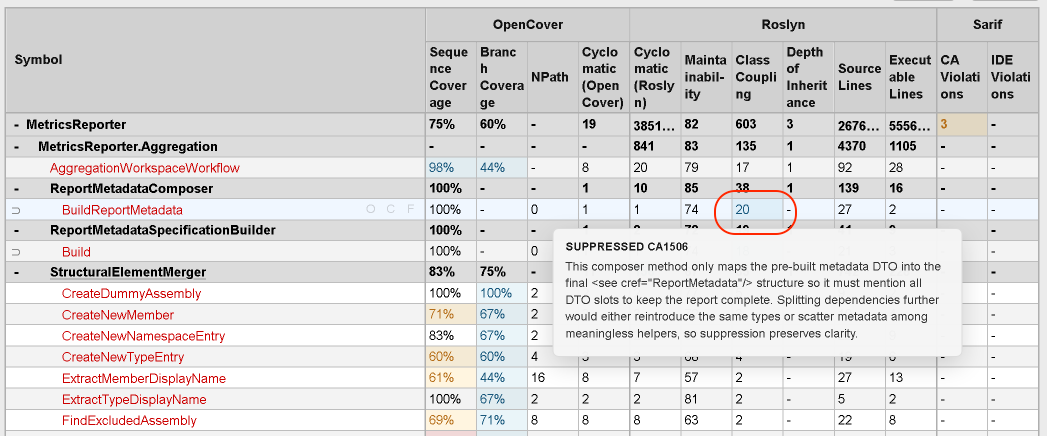The height and width of the screenshot is (436, 1047).
Task: Select the BuildReportMetadata member
Action: 122,210
